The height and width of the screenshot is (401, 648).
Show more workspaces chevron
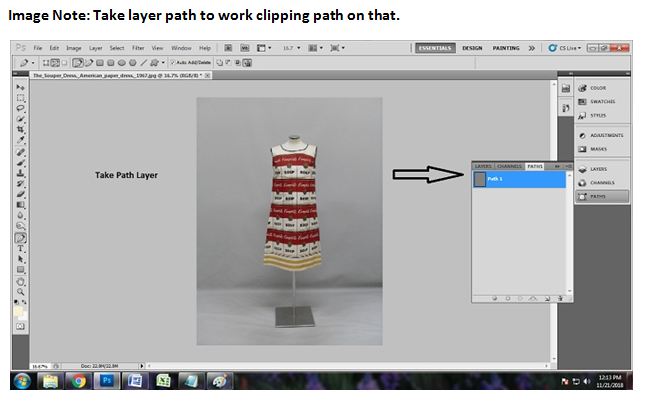(x=531, y=48)
